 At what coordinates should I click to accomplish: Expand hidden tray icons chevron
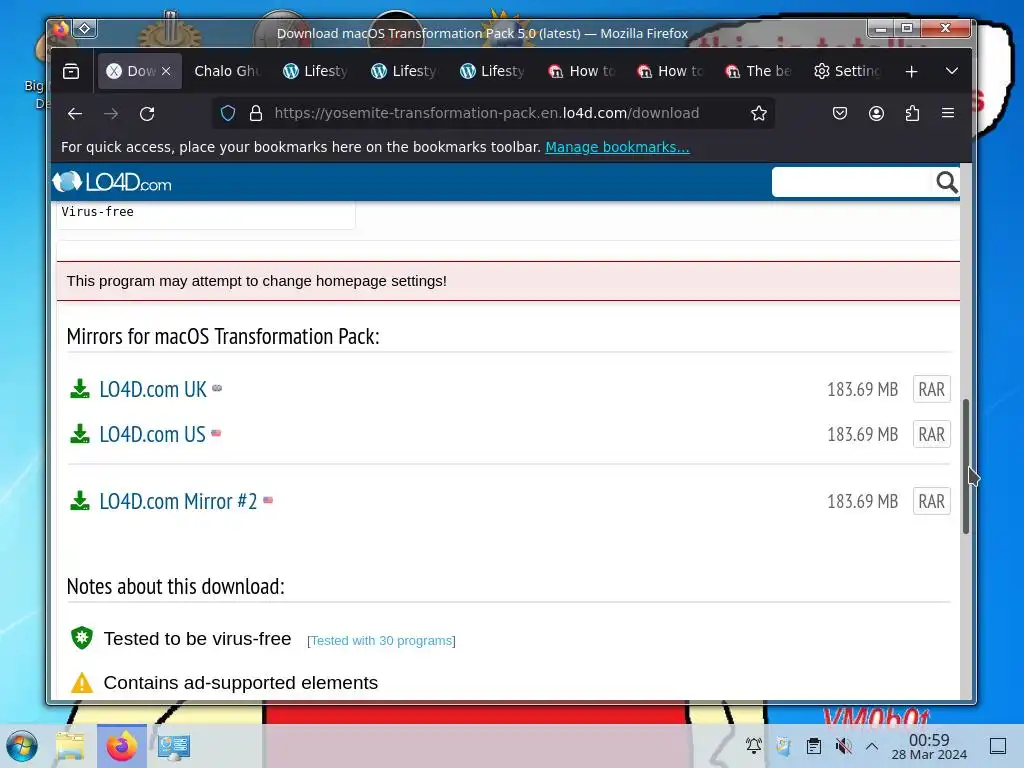(872, 745)
